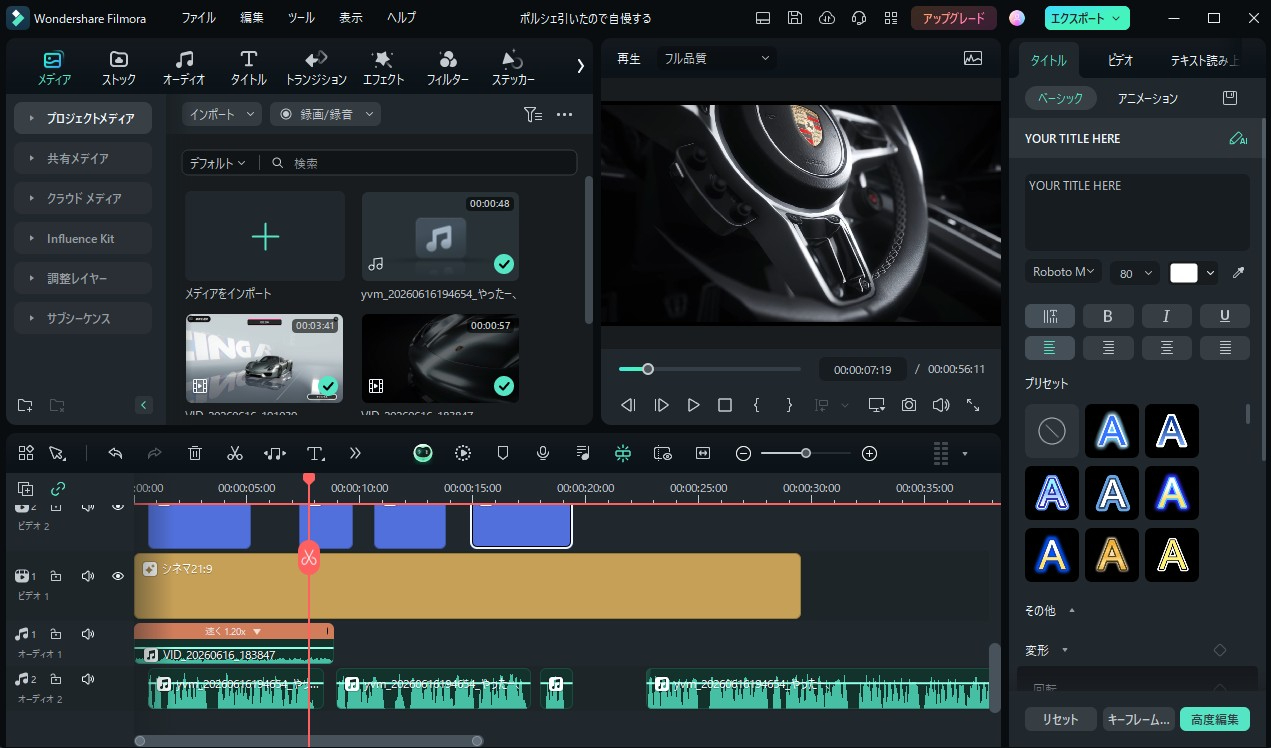Click the scissors split icon in timeline toolbar
This screenshot has width=1271, height=748.
coord(235,453)
